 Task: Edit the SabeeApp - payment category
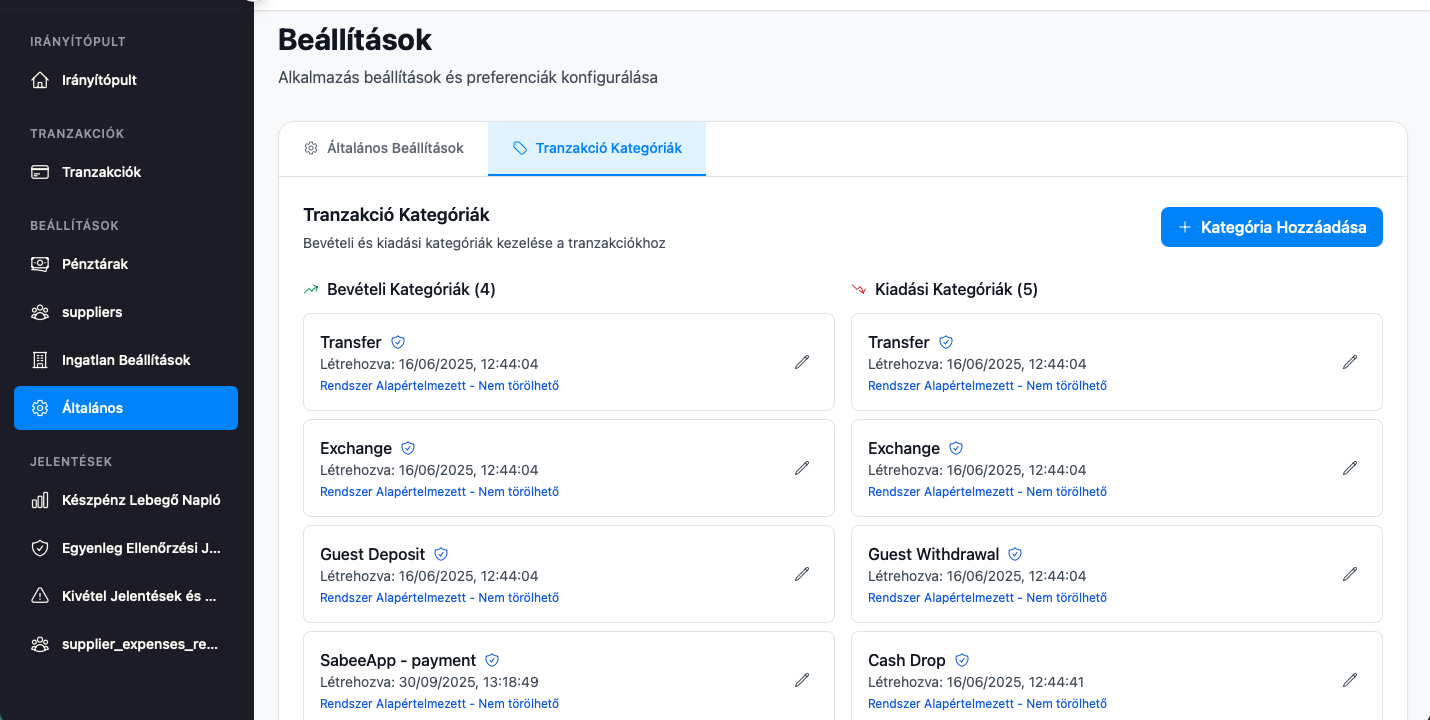pyautogui.click(x=801, y=680)
